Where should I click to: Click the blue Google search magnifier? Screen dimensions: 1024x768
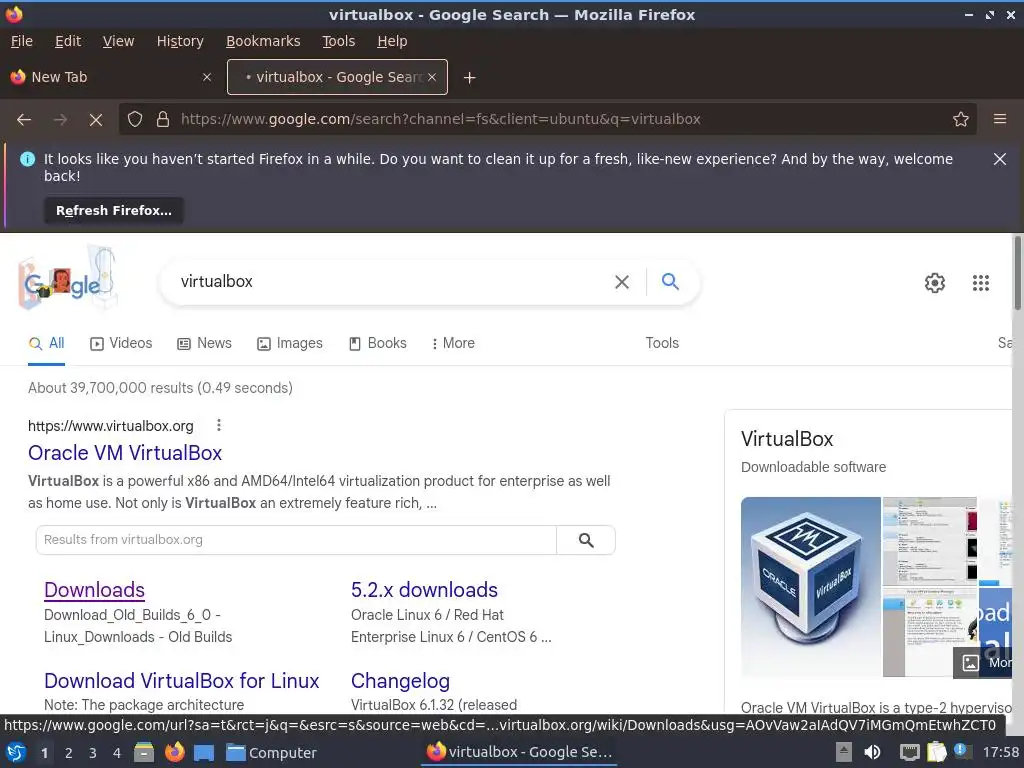coord(670,281)
